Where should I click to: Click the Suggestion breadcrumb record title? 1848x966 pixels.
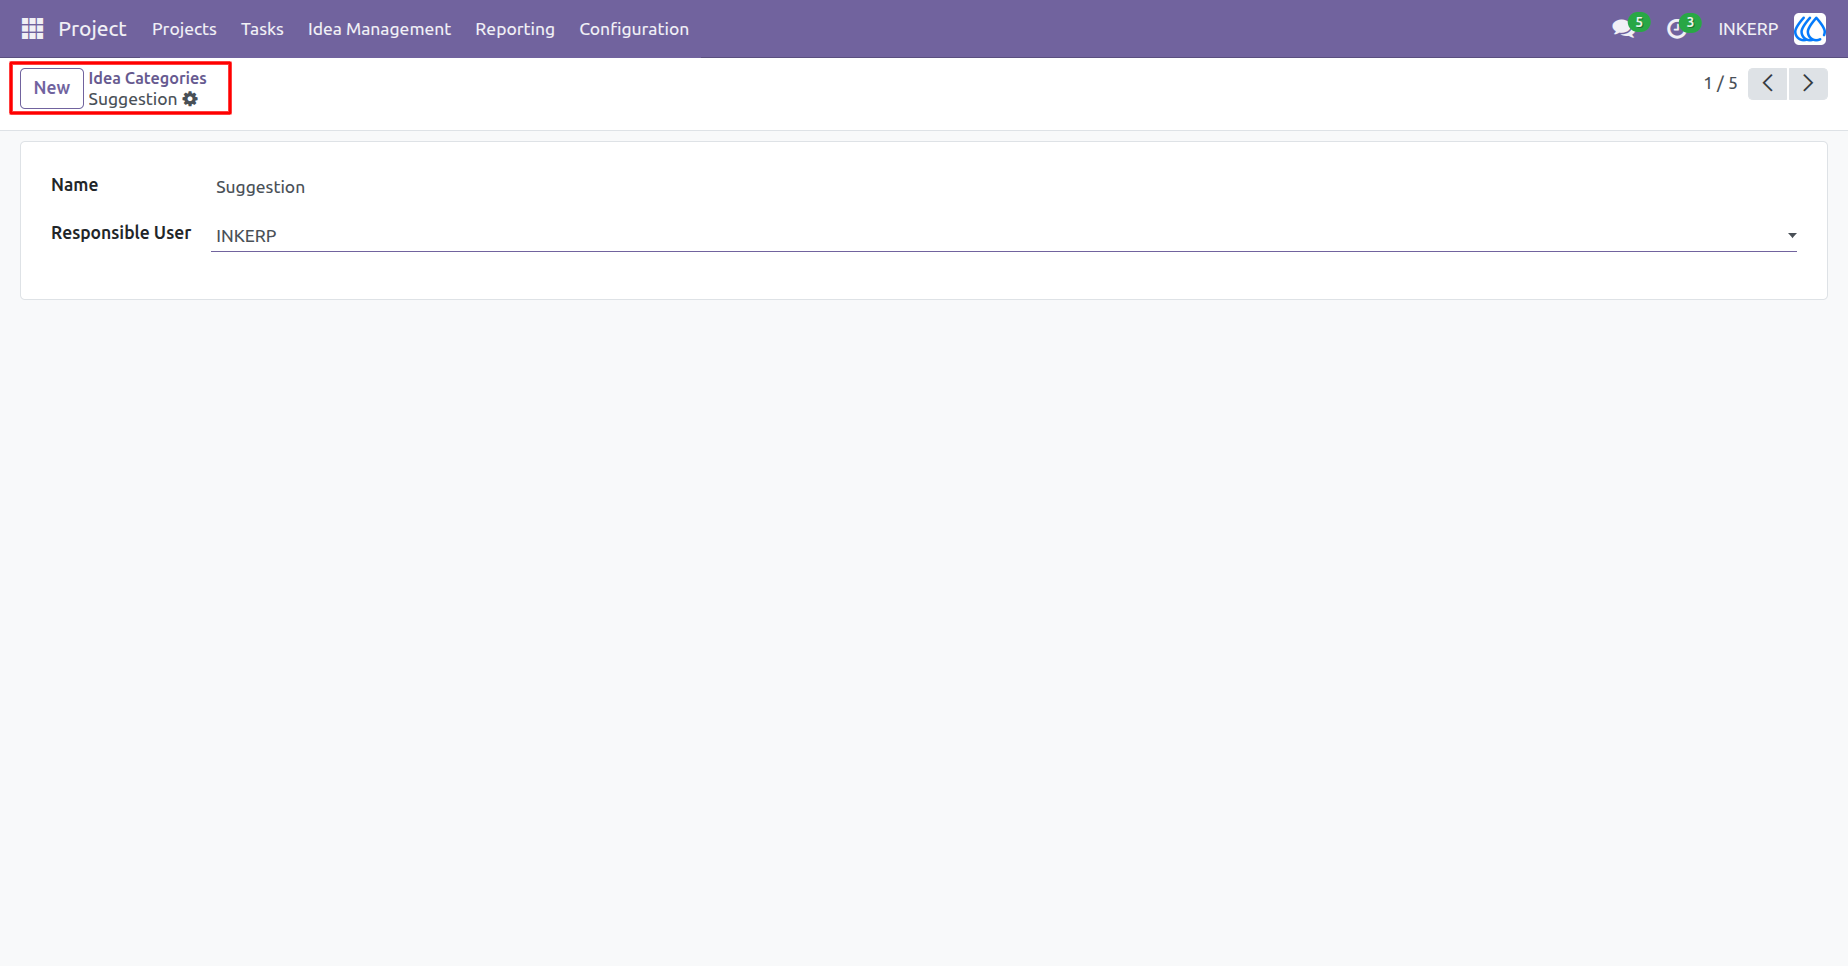click(x=133, y=99)
